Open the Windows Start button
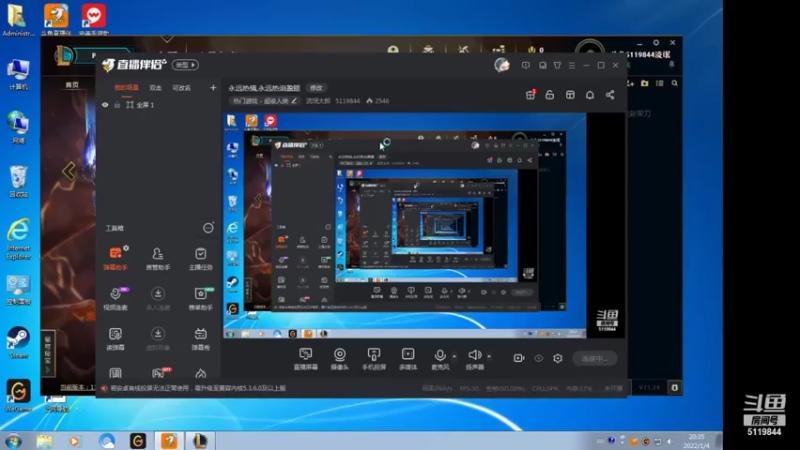This screenshot has height=450, width=800. point(13,441)
